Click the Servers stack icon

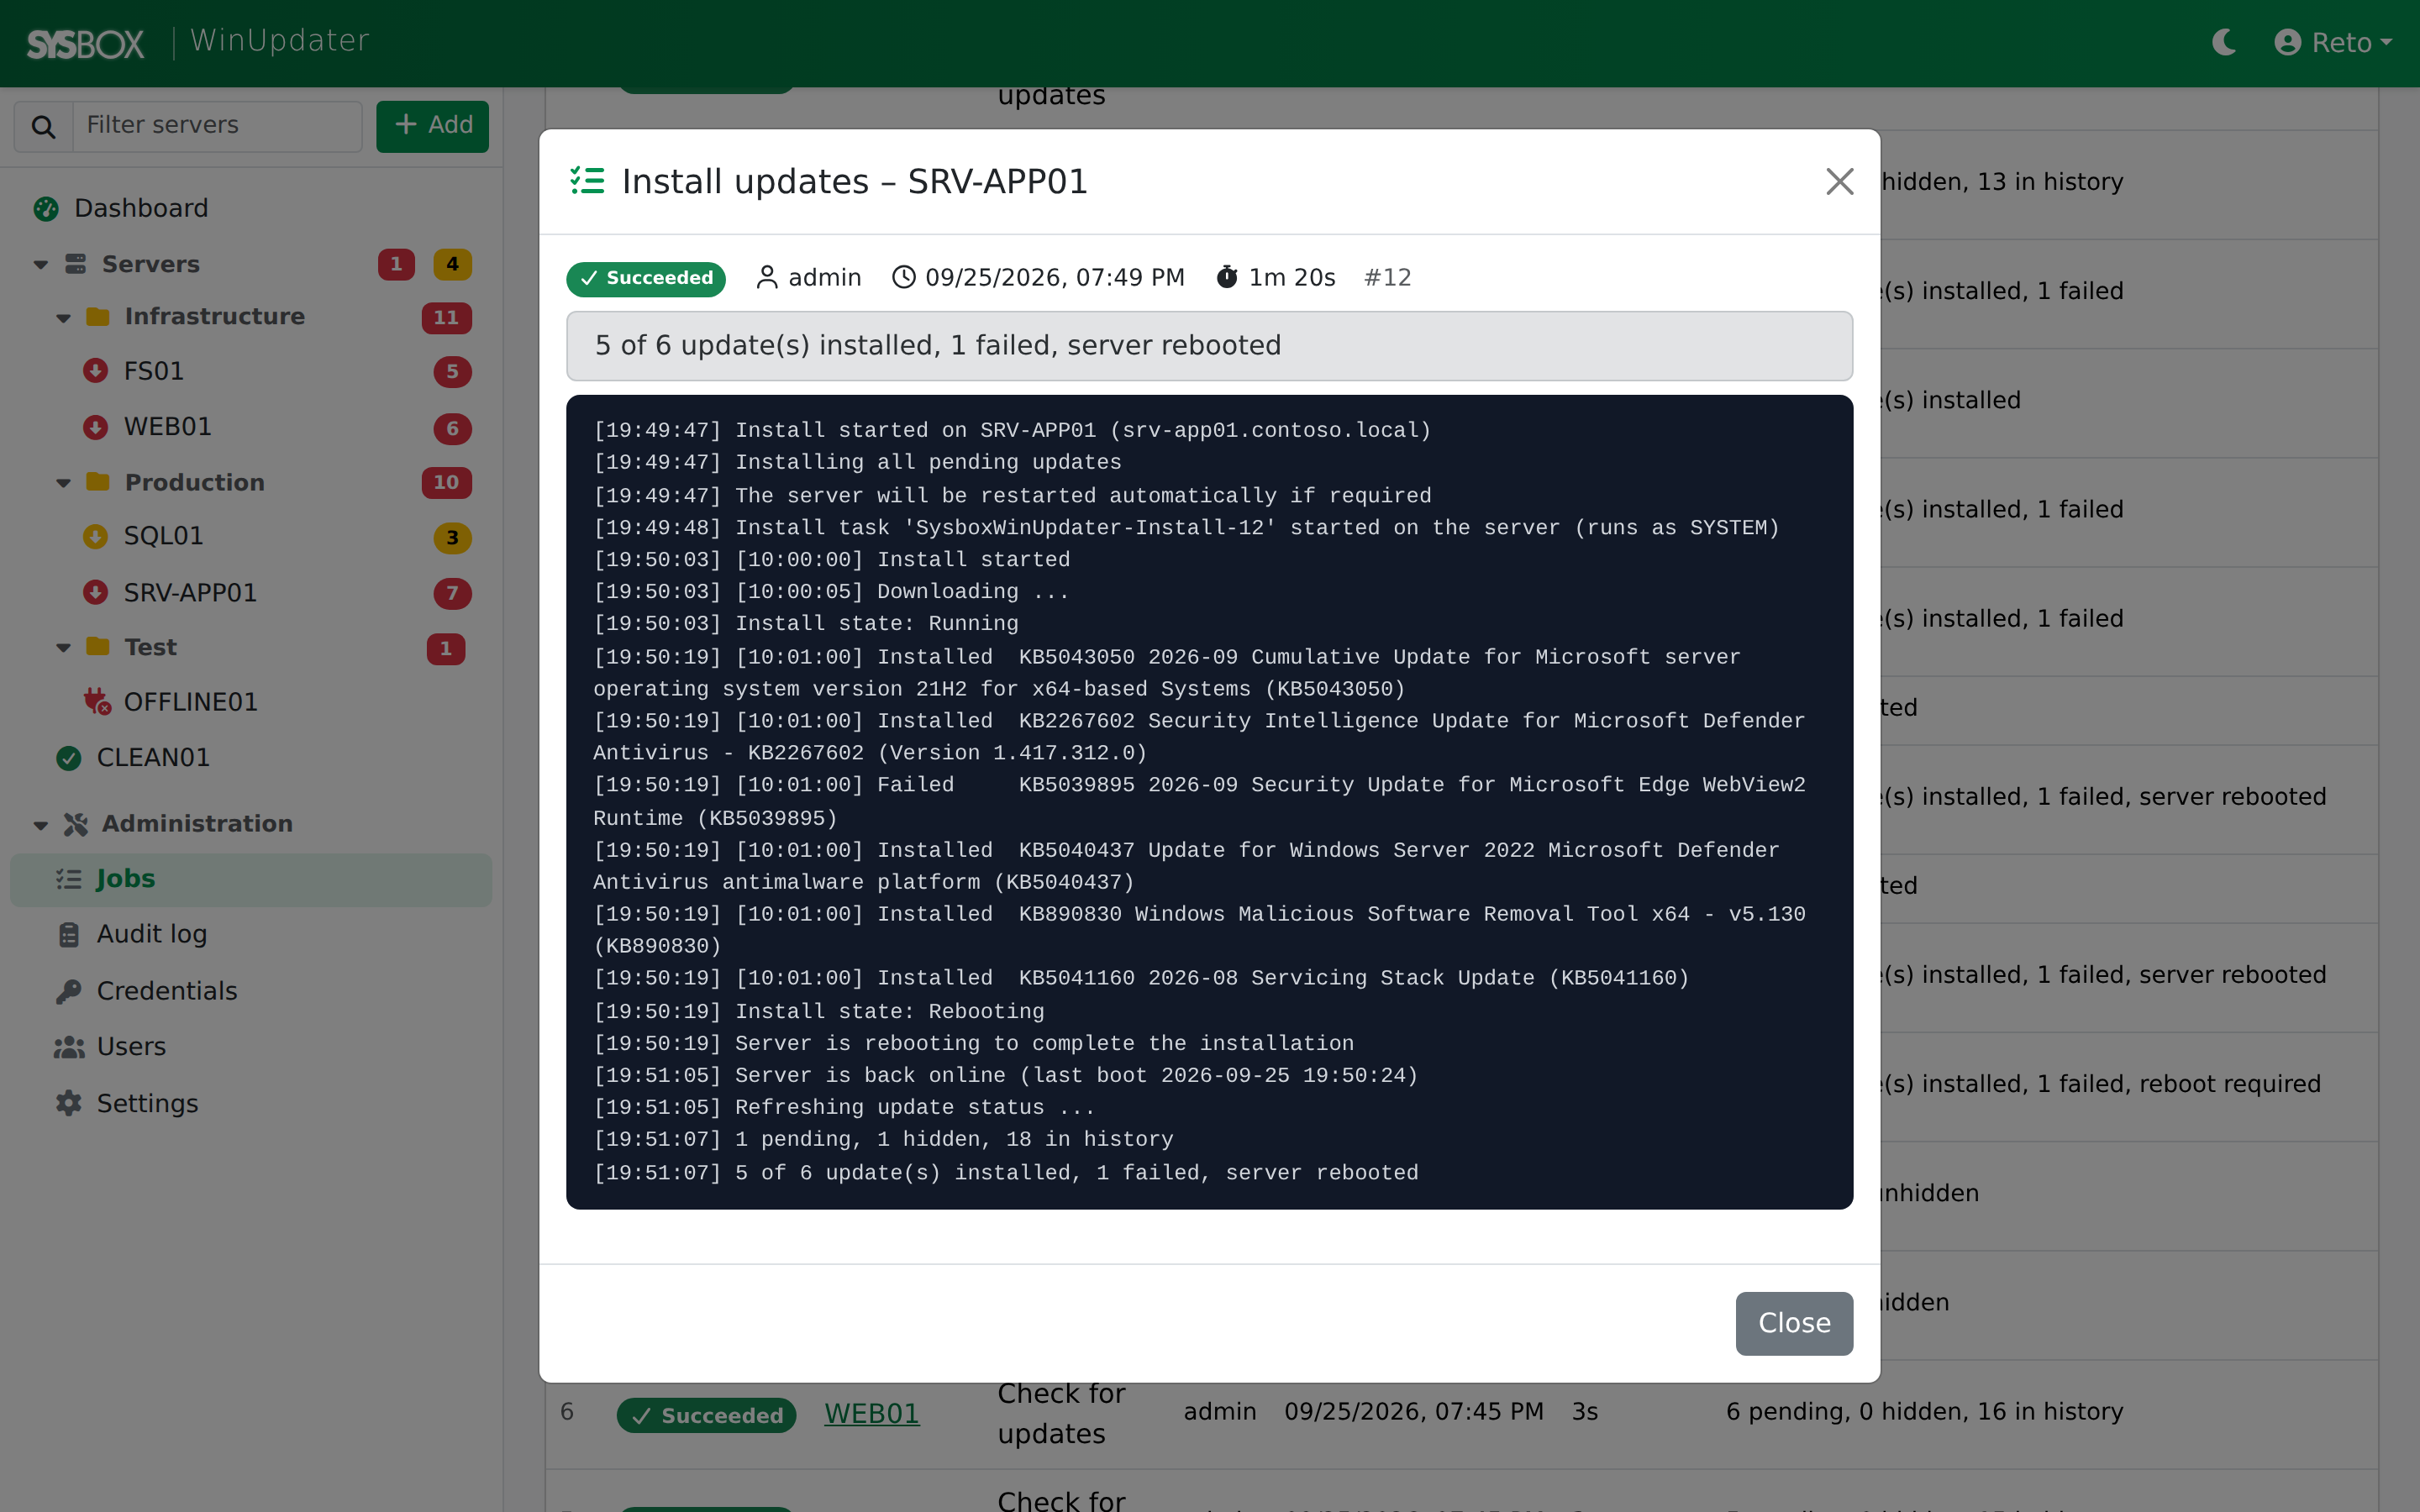[75, 264]
